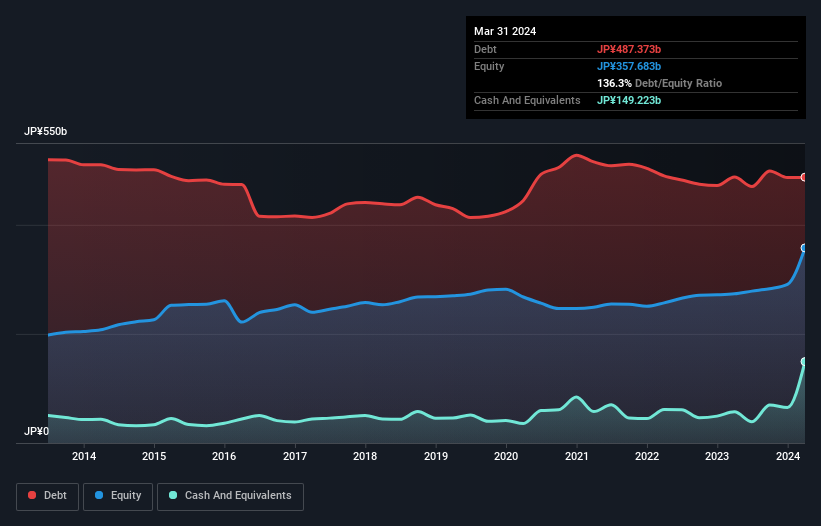Toggle the Equity legend button
This screenshot has height=526, width=821.
(118, 496)
